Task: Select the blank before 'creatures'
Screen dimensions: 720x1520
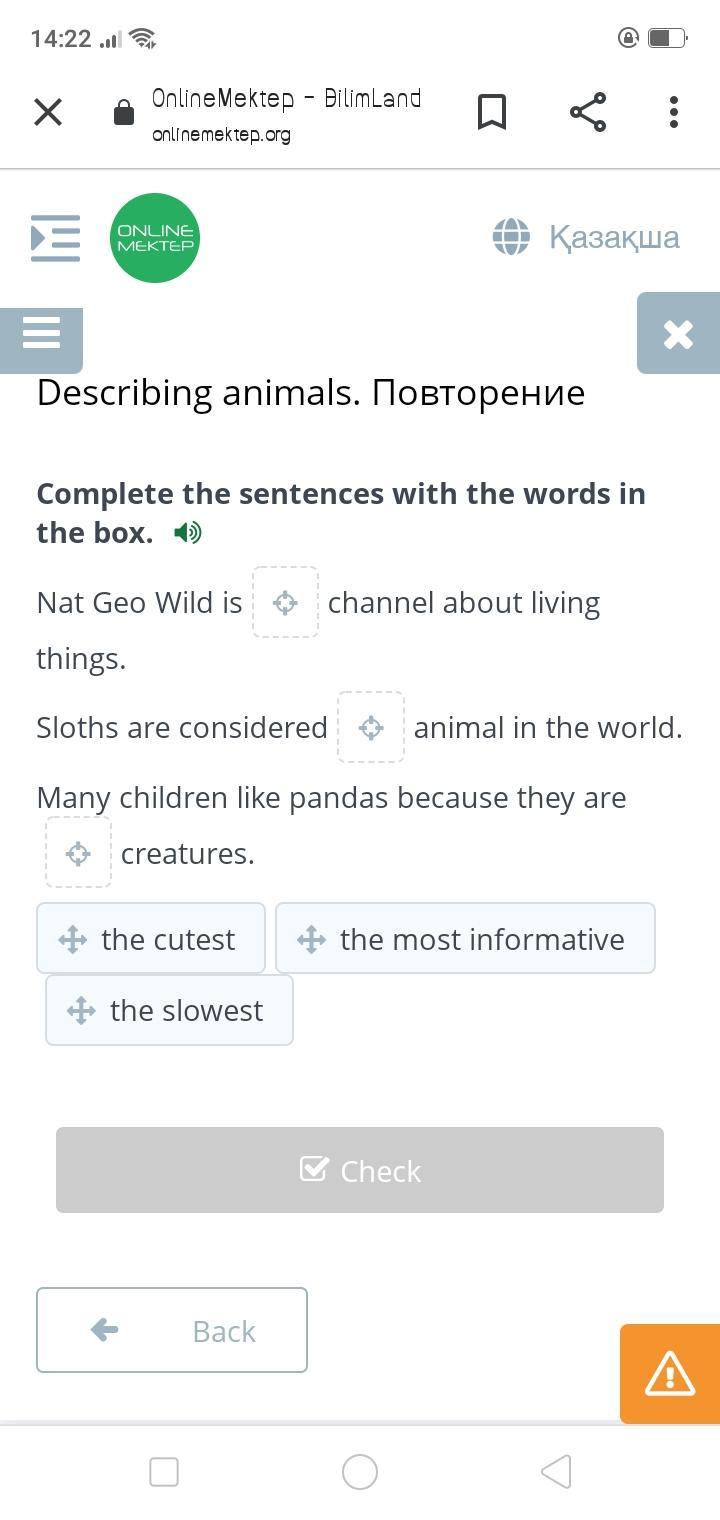Action: click(x=78, y=853)
